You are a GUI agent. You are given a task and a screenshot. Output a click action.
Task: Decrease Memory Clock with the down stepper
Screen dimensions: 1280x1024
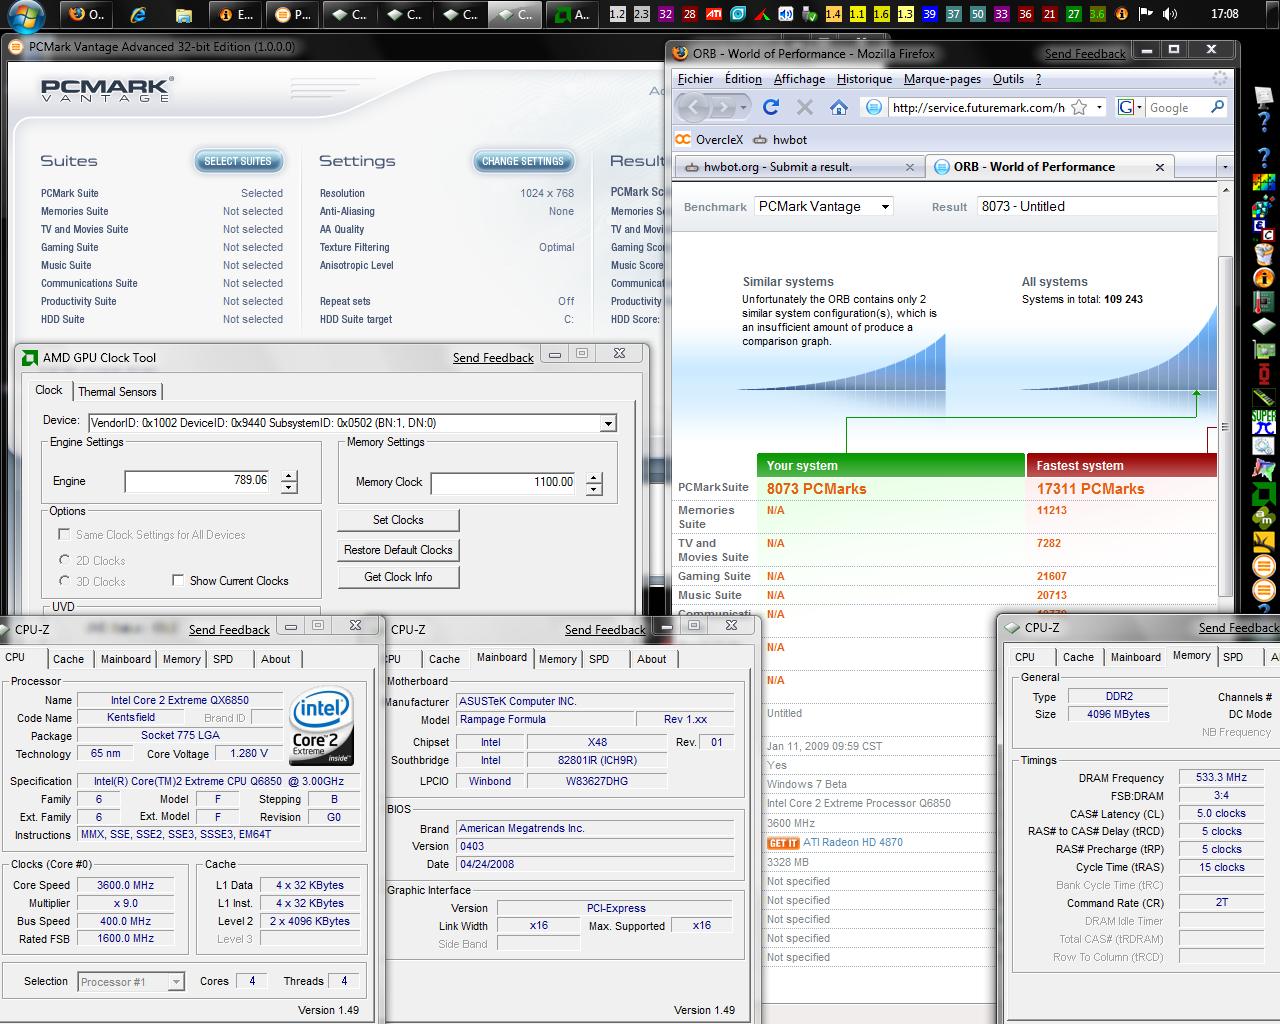click(x=594, y=488)
